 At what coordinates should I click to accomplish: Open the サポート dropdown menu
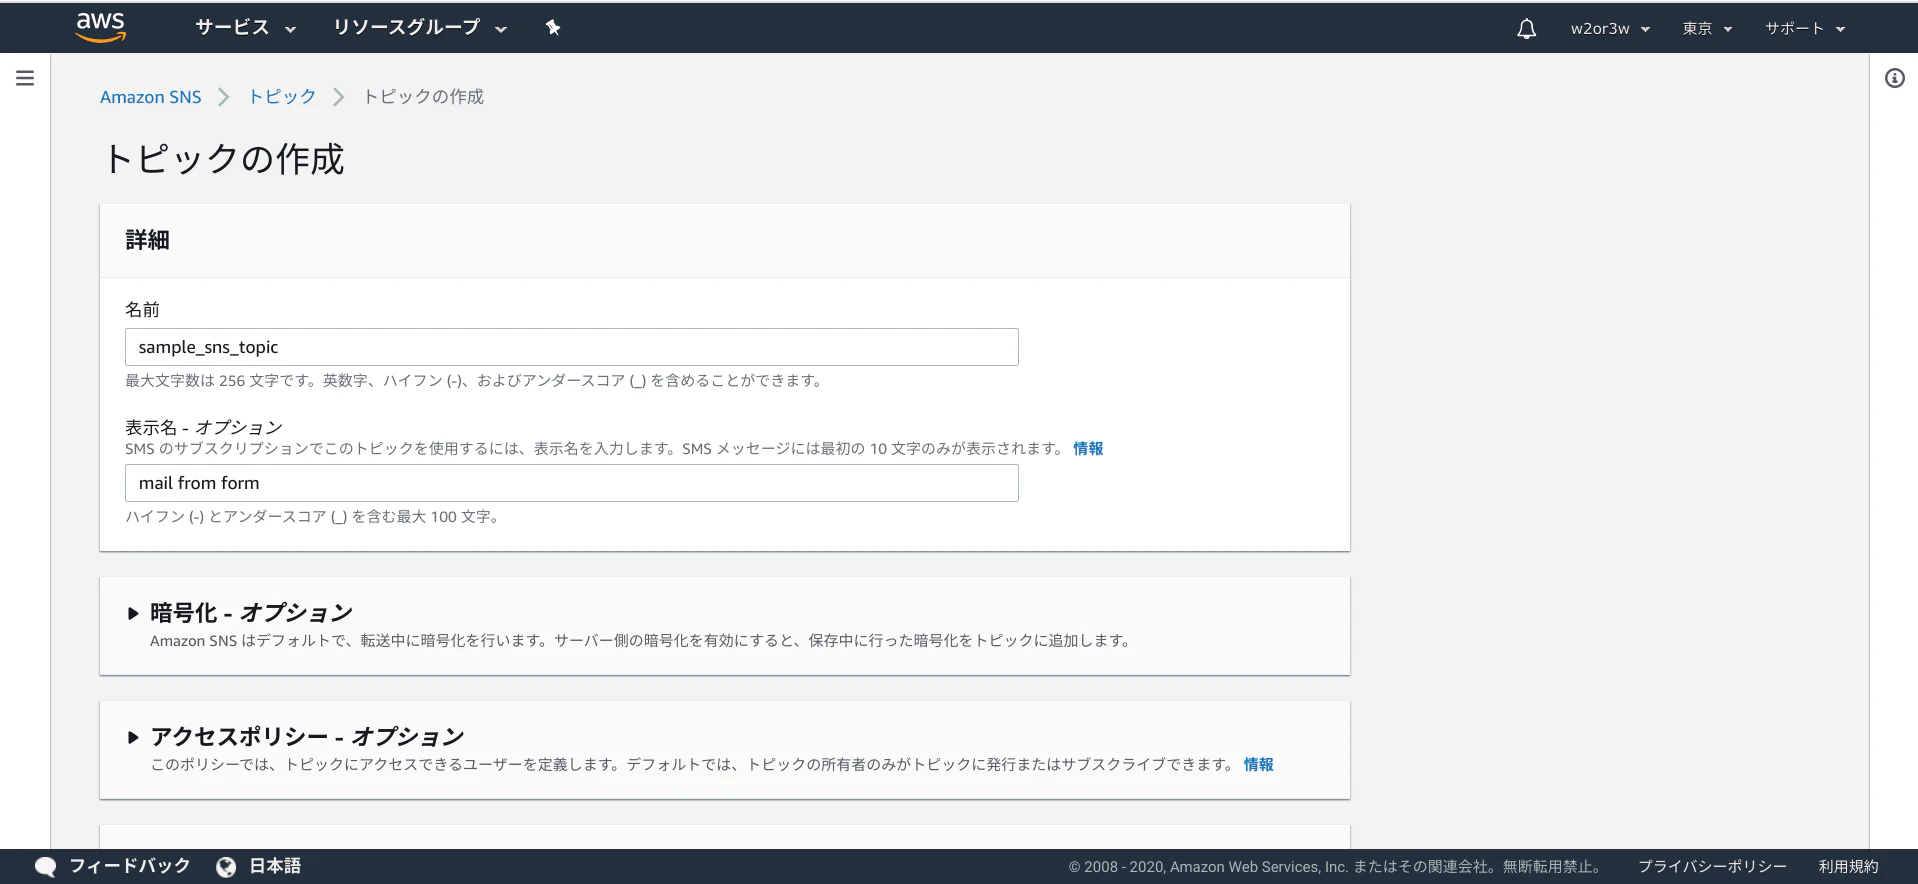click(x=1805, y=29)
